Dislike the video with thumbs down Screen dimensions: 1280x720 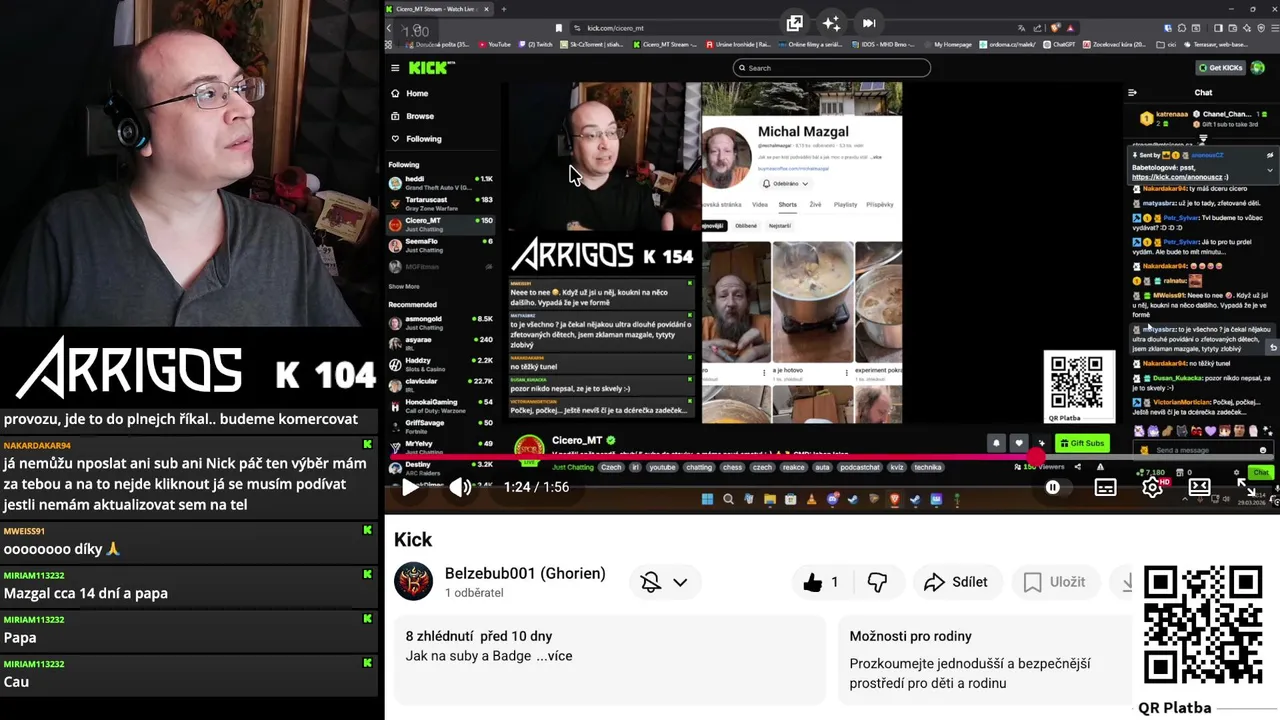point(877,582)
